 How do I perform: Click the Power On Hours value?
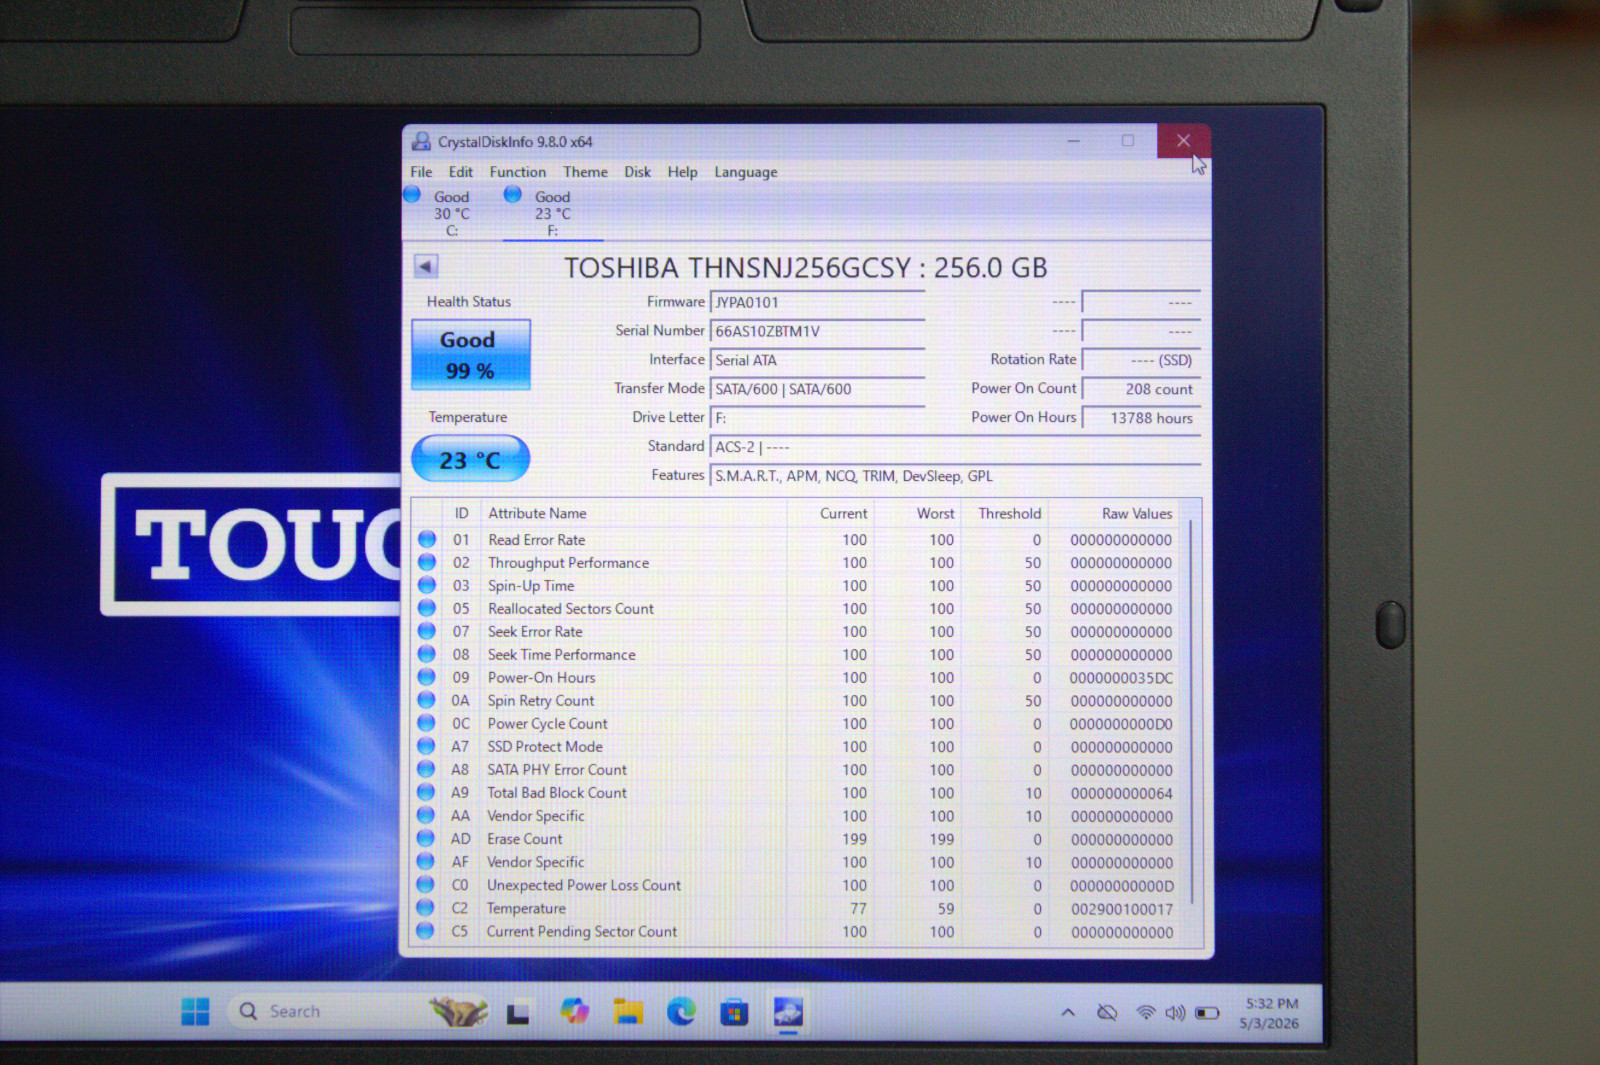point(1141,418)
